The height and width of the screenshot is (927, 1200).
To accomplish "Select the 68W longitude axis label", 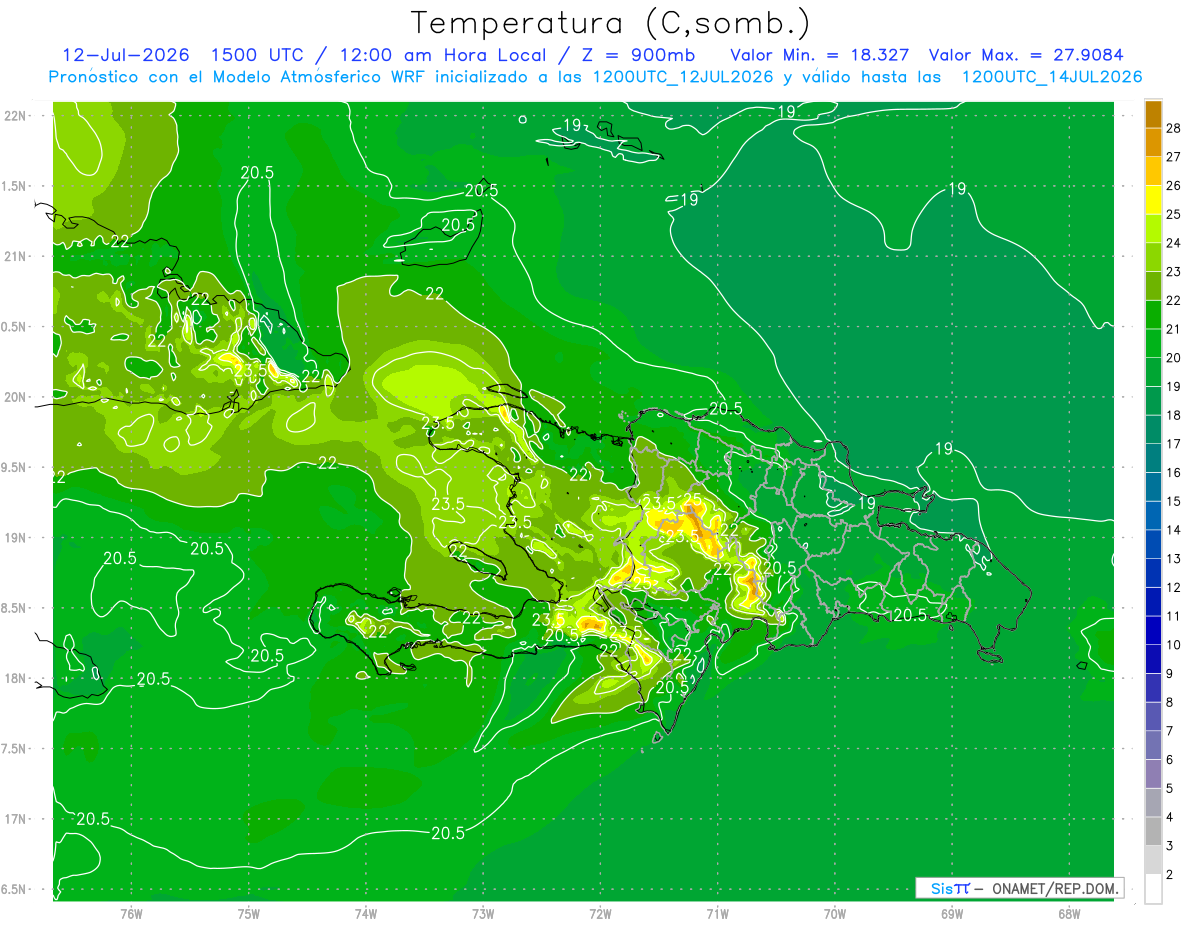I will pos(1068,913).
